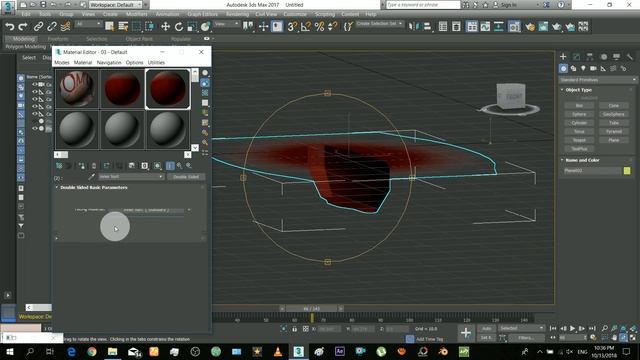Activate the Select and Scale tool
The height and width of the screenshot is (360, 640).
192,27
